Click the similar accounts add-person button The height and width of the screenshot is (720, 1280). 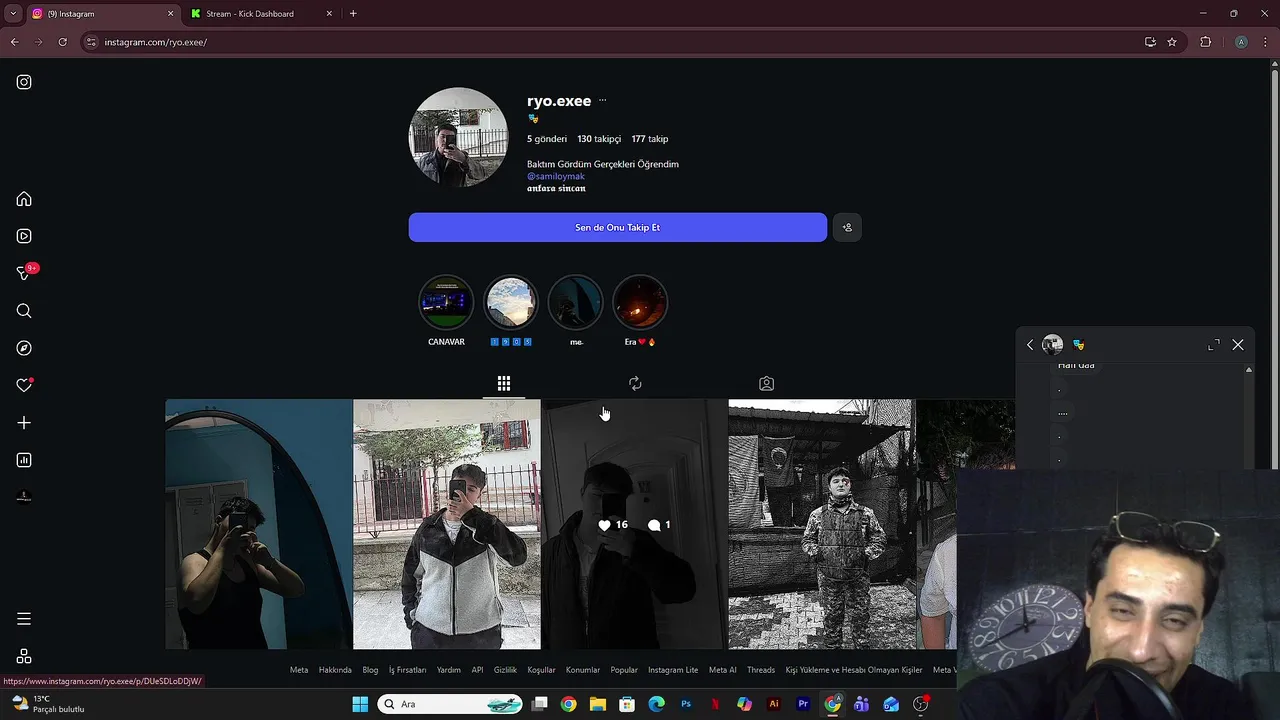847,227
